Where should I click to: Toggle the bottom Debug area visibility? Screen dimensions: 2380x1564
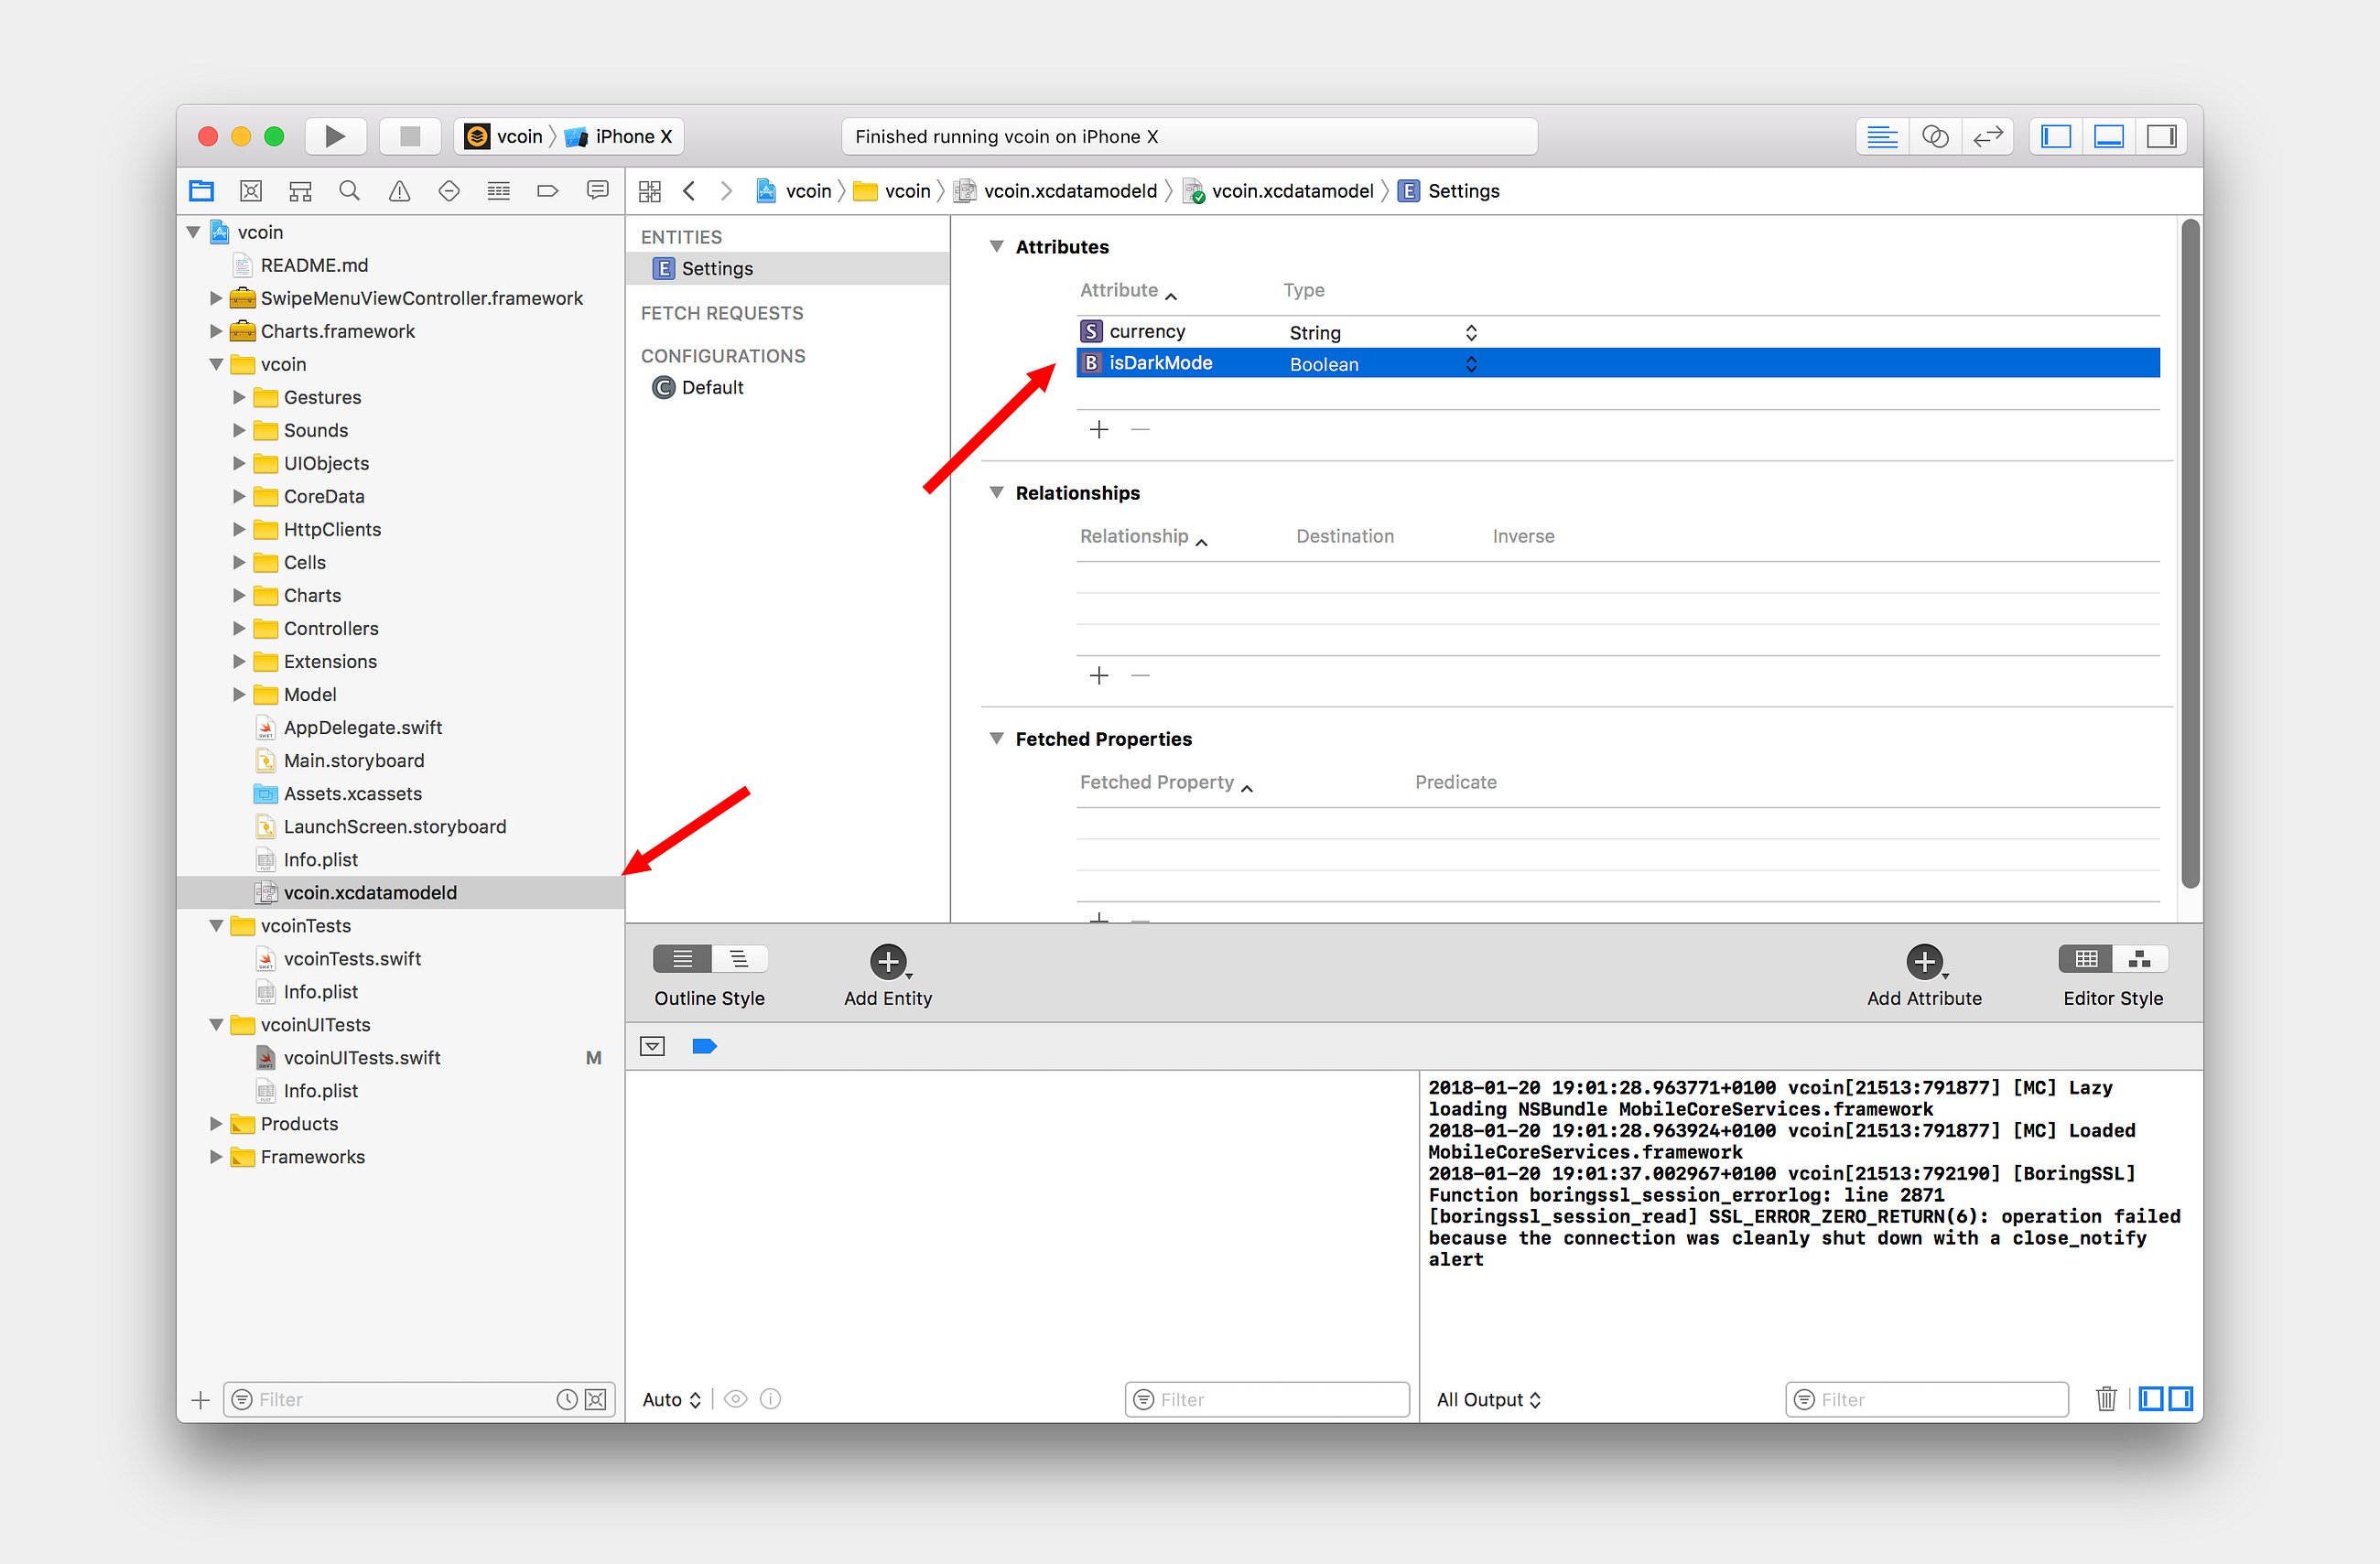point(2108,136)
